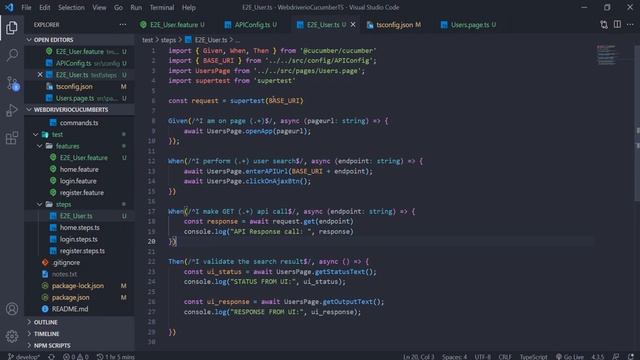Image resolution: width=640 pixels, height=360 pixels.
Task: Close the E2E_User.ts editor tab
Action: point(353,24)
